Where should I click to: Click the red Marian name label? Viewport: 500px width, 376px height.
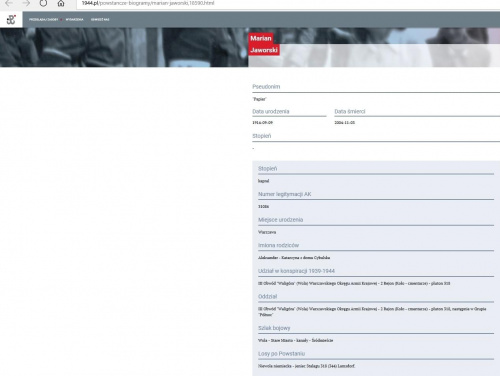[x=261, y=38]
